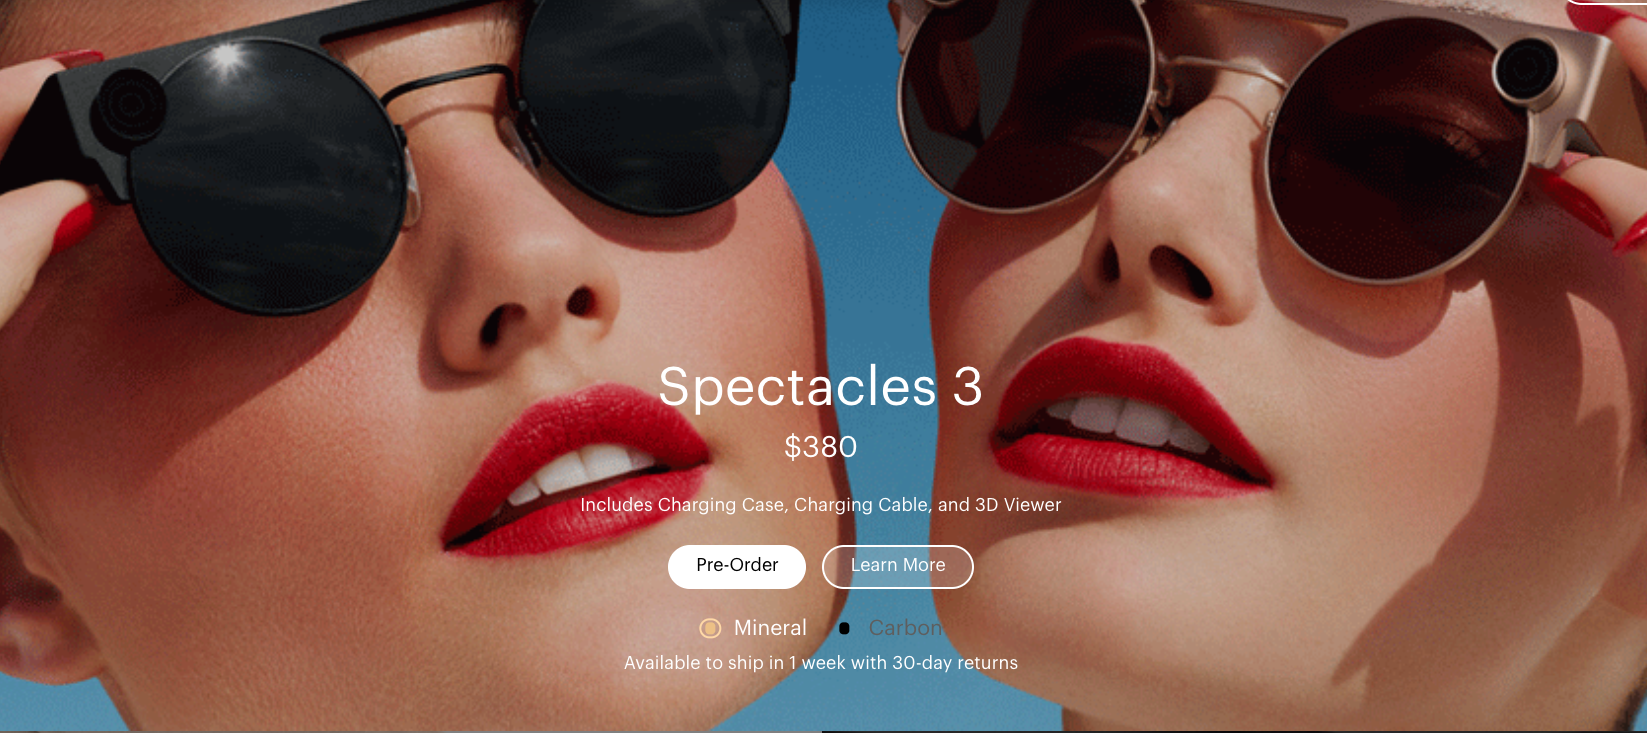This screenshot has width=1647, height=733.
Task: Pick the black Carbon color dot
Action: [x=844, y=628]
